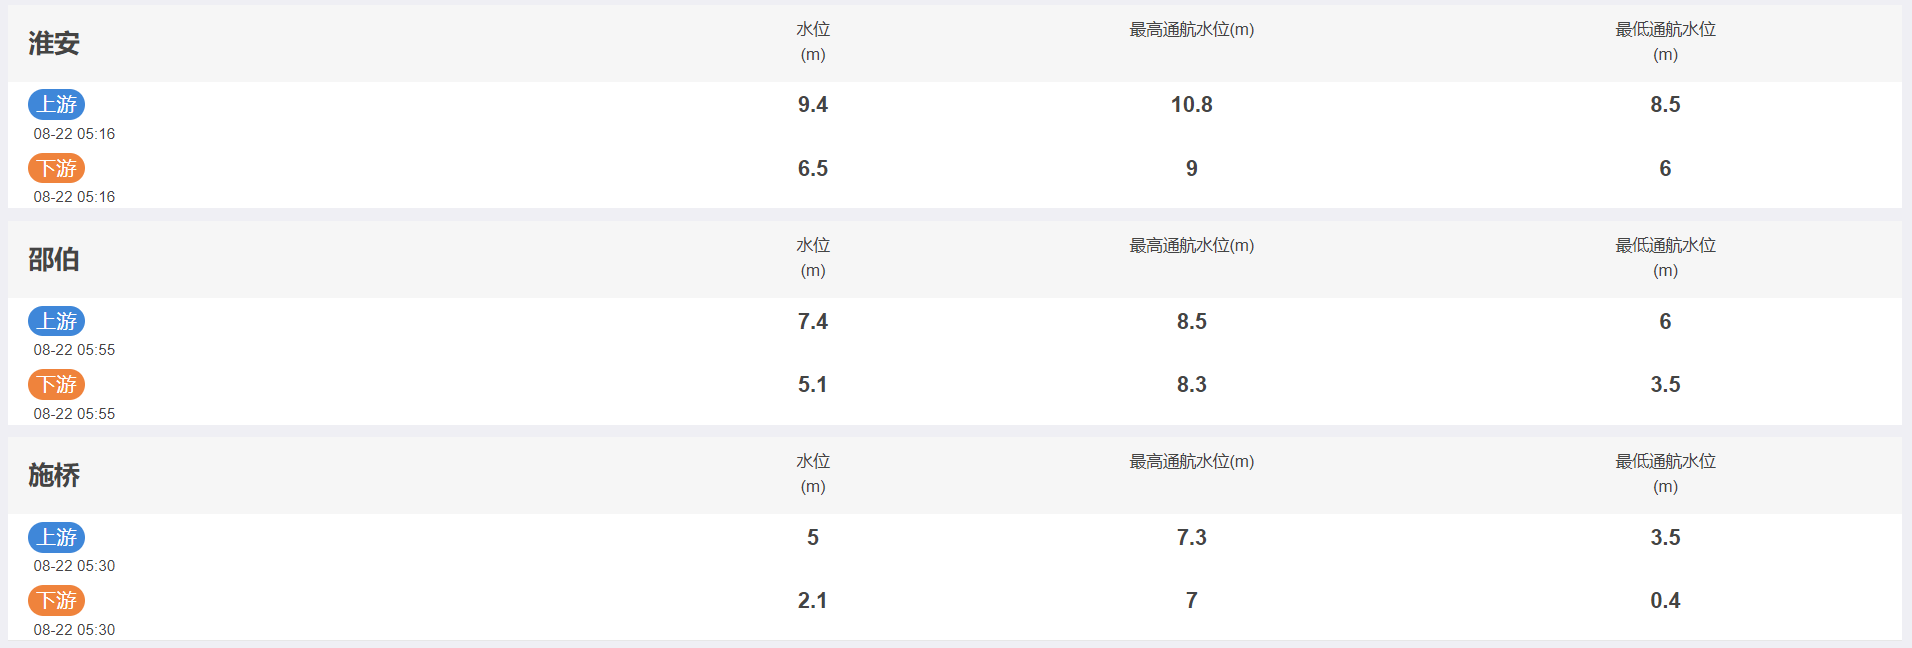
Task: Select 邵伯 upstream water level 7.4
Action: click(x=813, y=322)
